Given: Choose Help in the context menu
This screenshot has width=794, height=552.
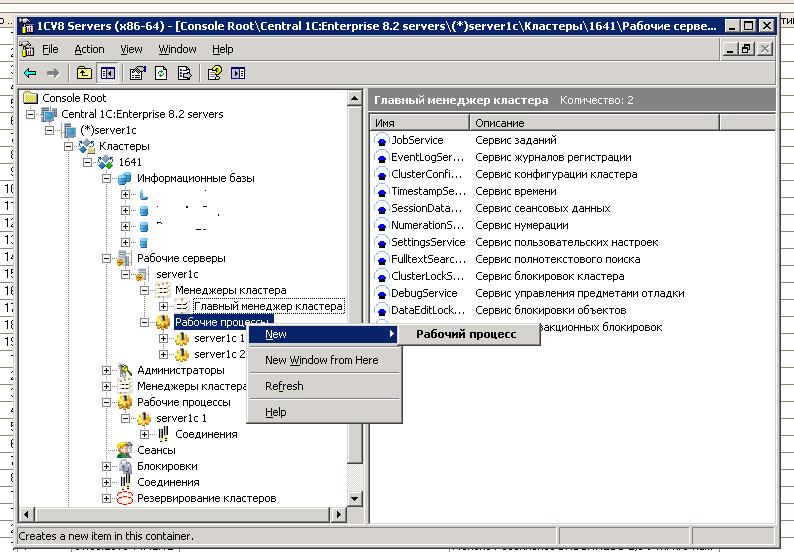Looking at the screenshot, I should 323,412.
